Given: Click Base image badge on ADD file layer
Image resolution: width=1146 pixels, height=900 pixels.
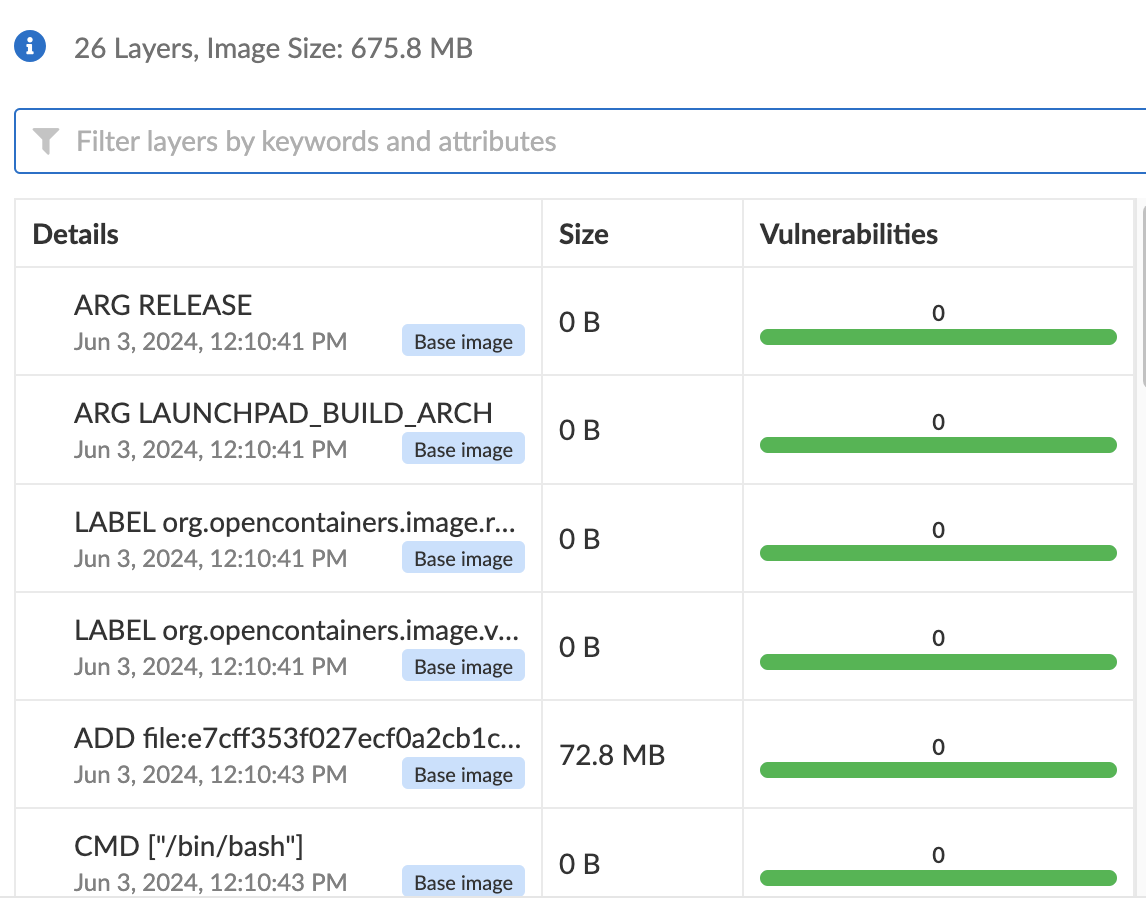Looking at the screenshot, I should tap(463, 775).
